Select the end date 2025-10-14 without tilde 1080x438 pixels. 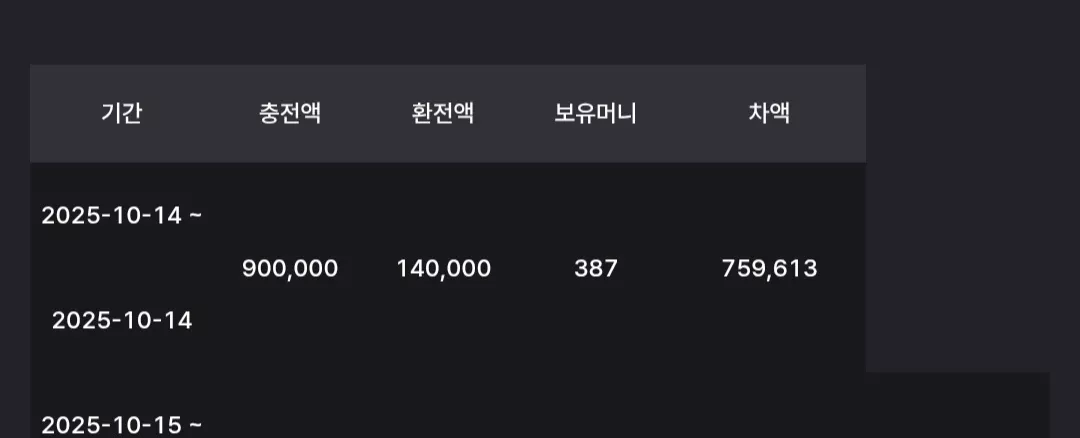click(122, 320)
